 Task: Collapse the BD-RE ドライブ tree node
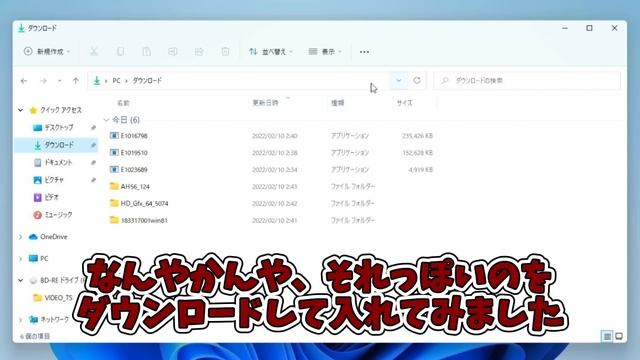tap(20, 280)
